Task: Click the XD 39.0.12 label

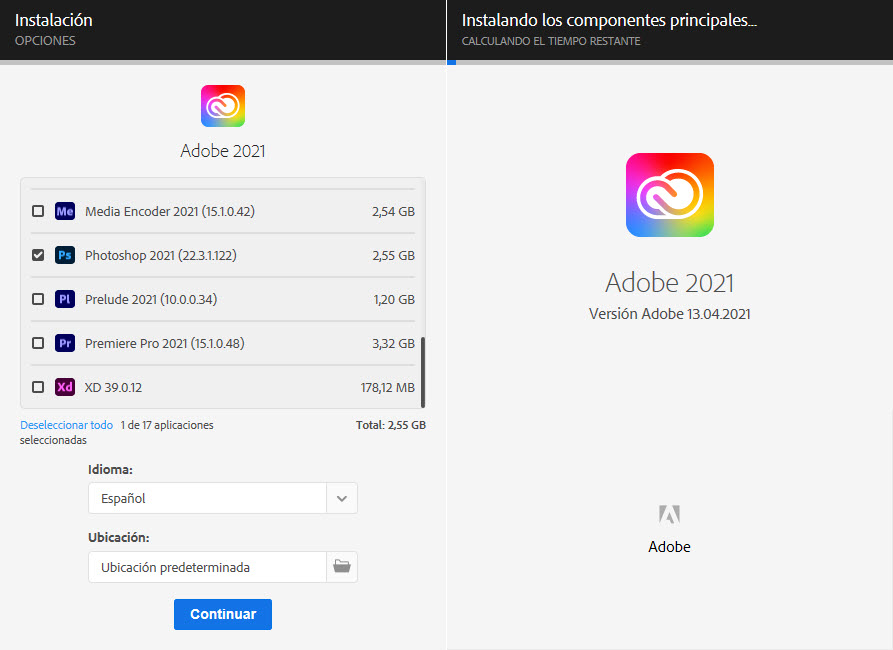Action: point(113,387)
